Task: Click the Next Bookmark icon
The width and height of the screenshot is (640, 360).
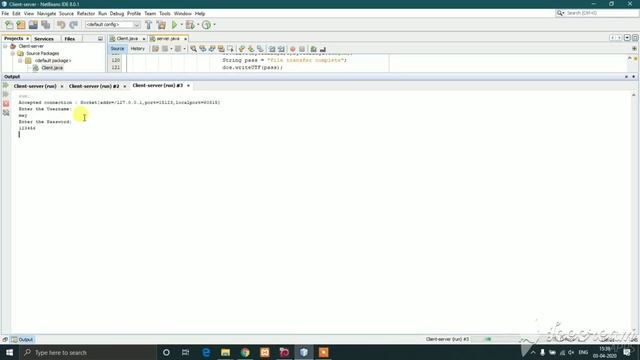Action: pyautogui.click(x=251, y=49)
